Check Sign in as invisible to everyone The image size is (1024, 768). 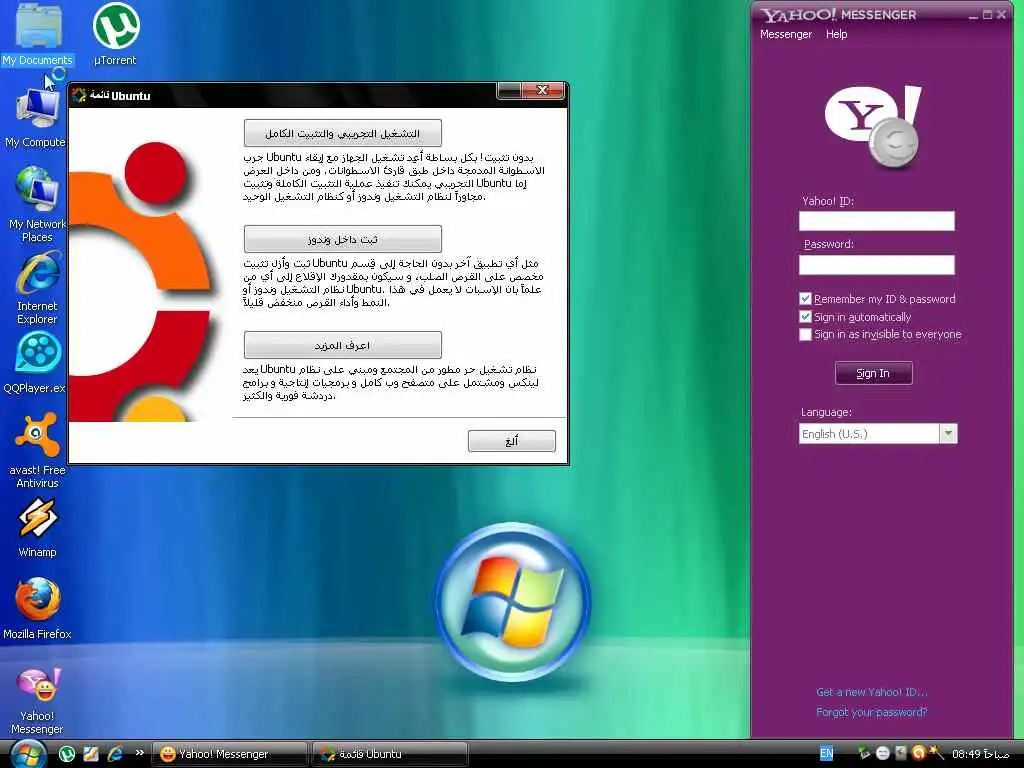click(805, 334)
